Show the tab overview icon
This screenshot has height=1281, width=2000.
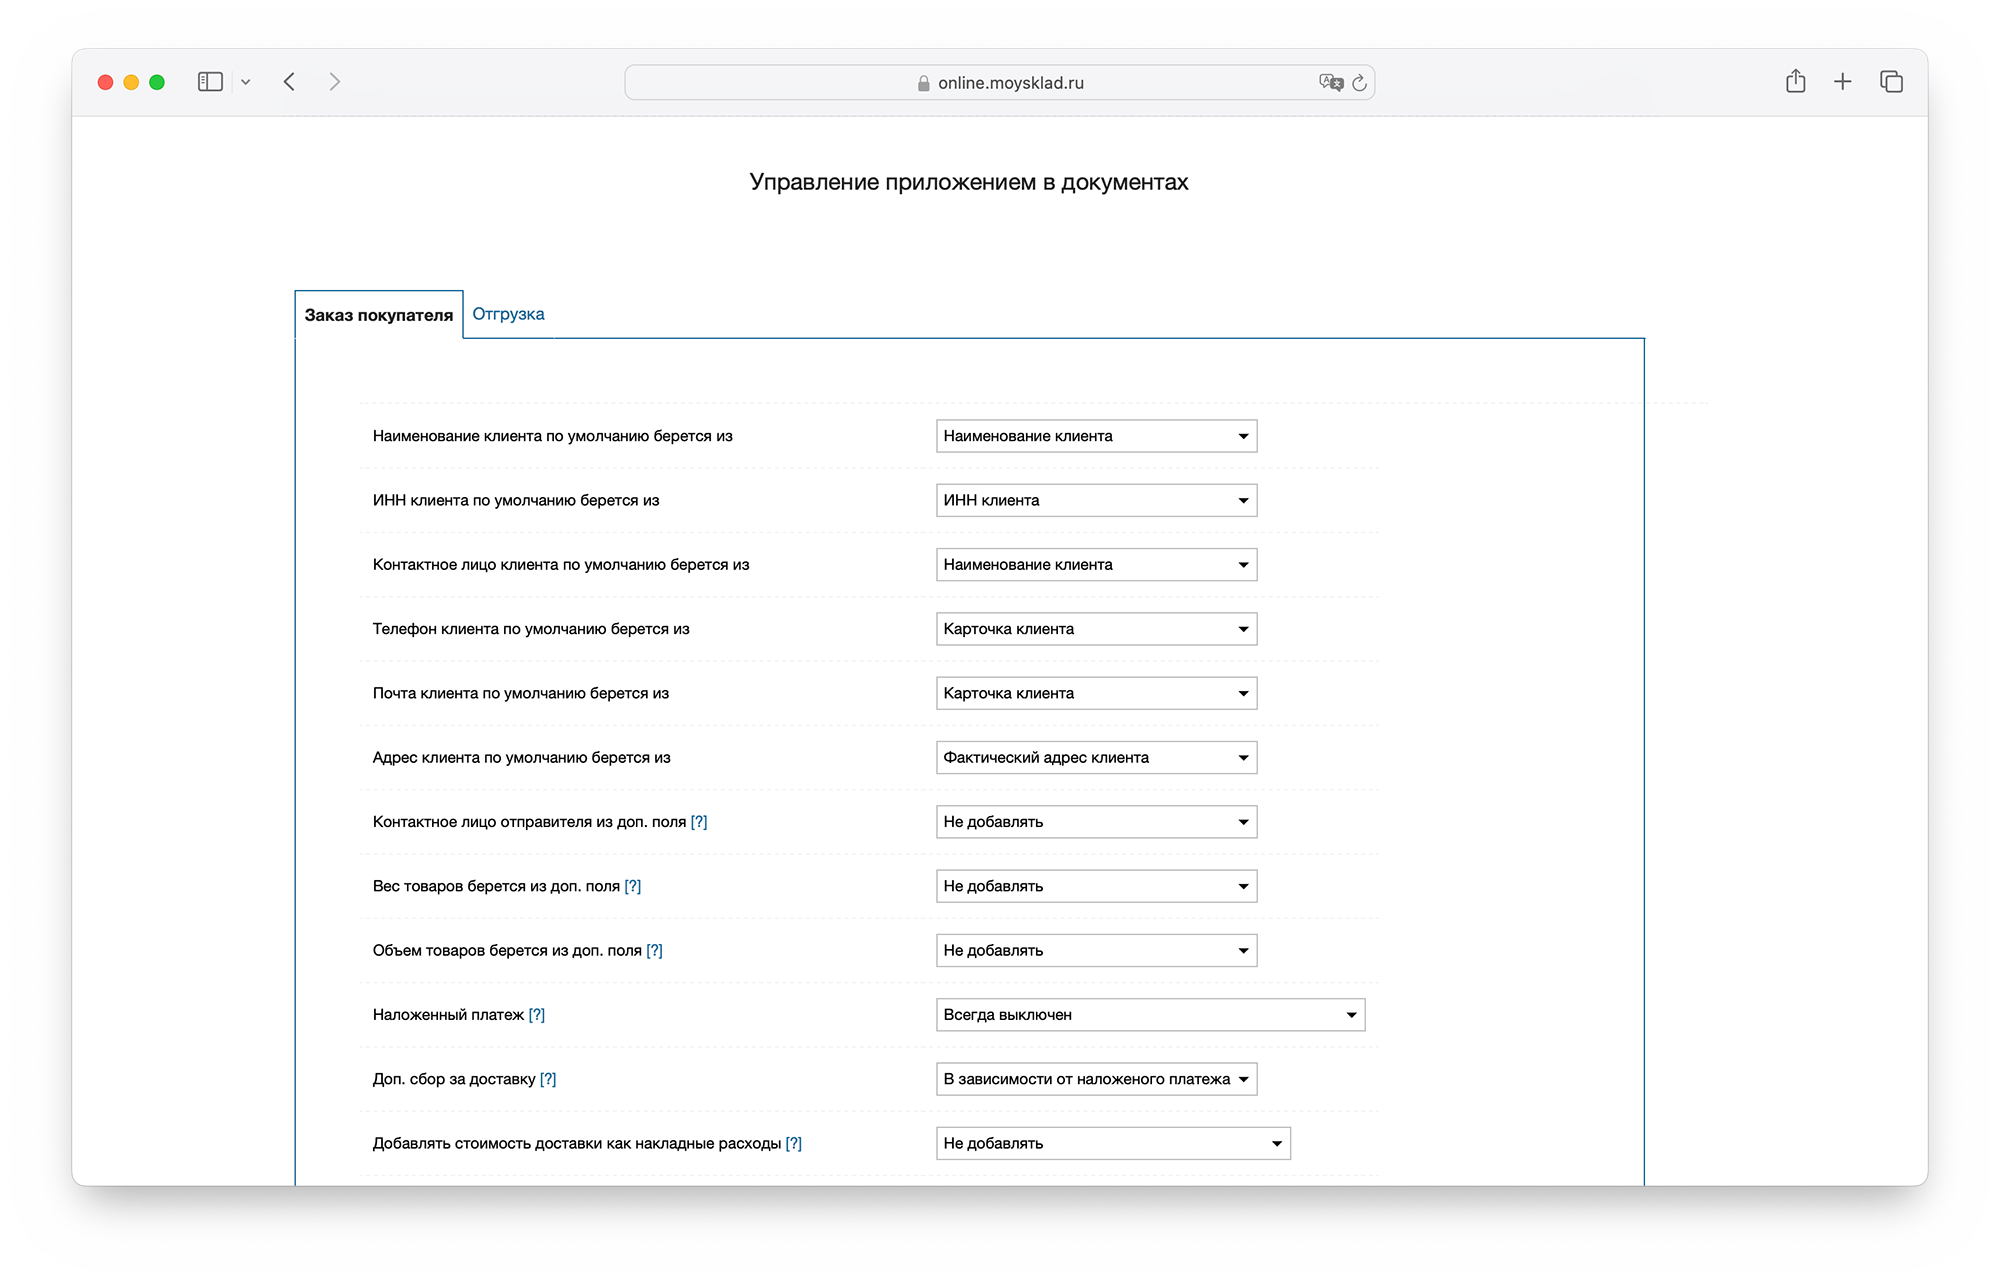1890,82
